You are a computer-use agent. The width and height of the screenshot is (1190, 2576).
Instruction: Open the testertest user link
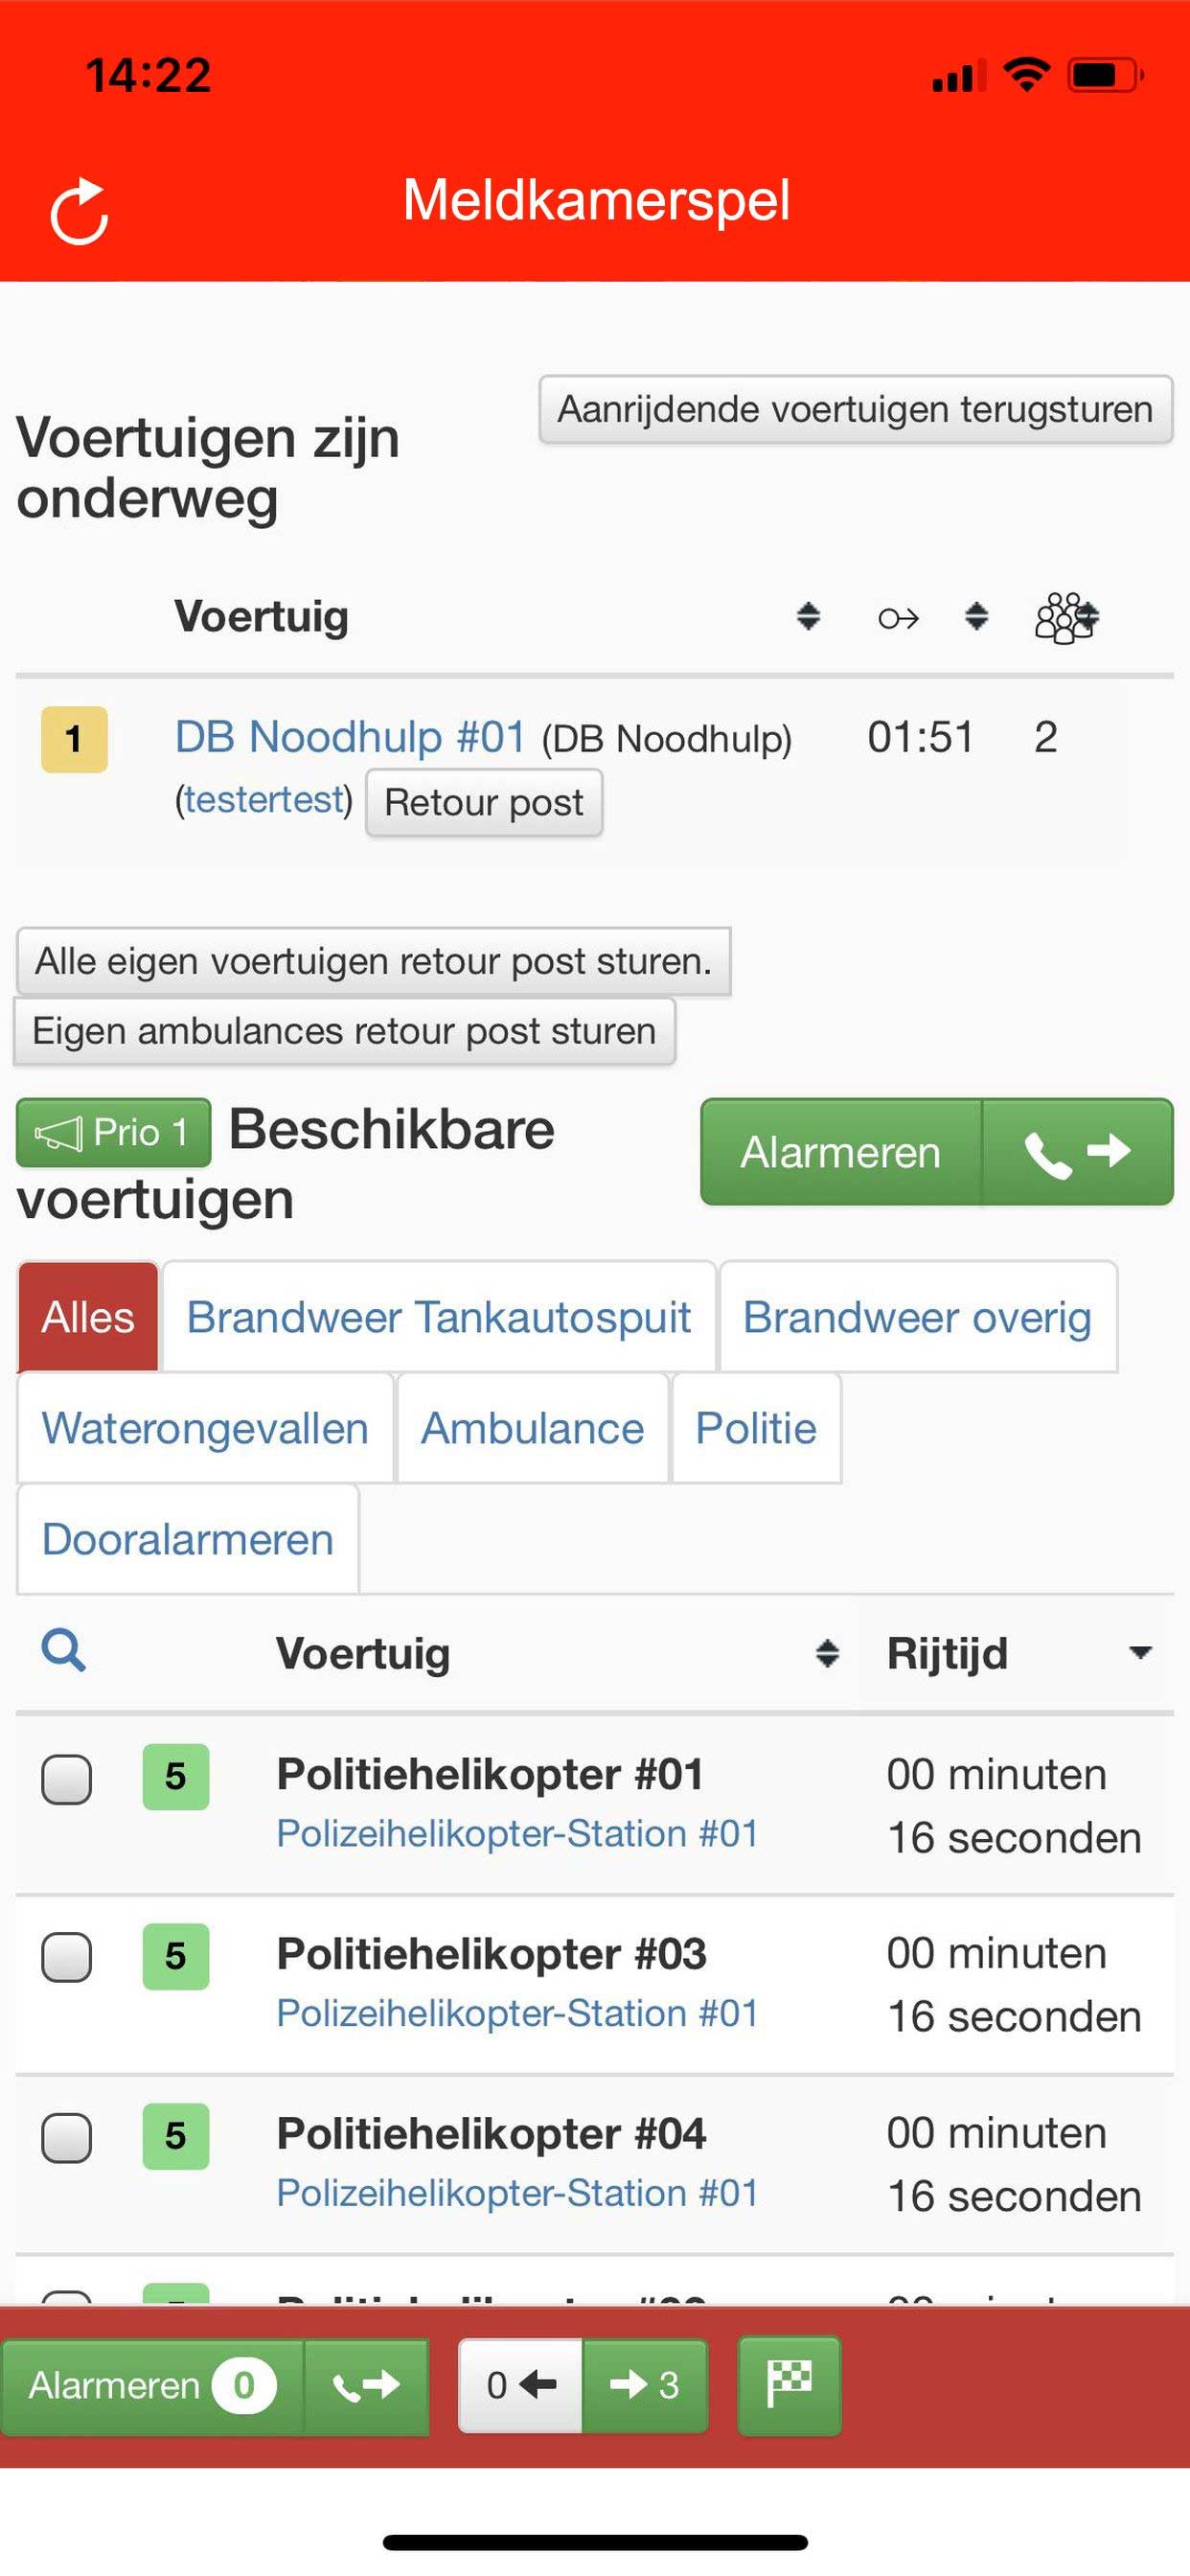[264, 800]
